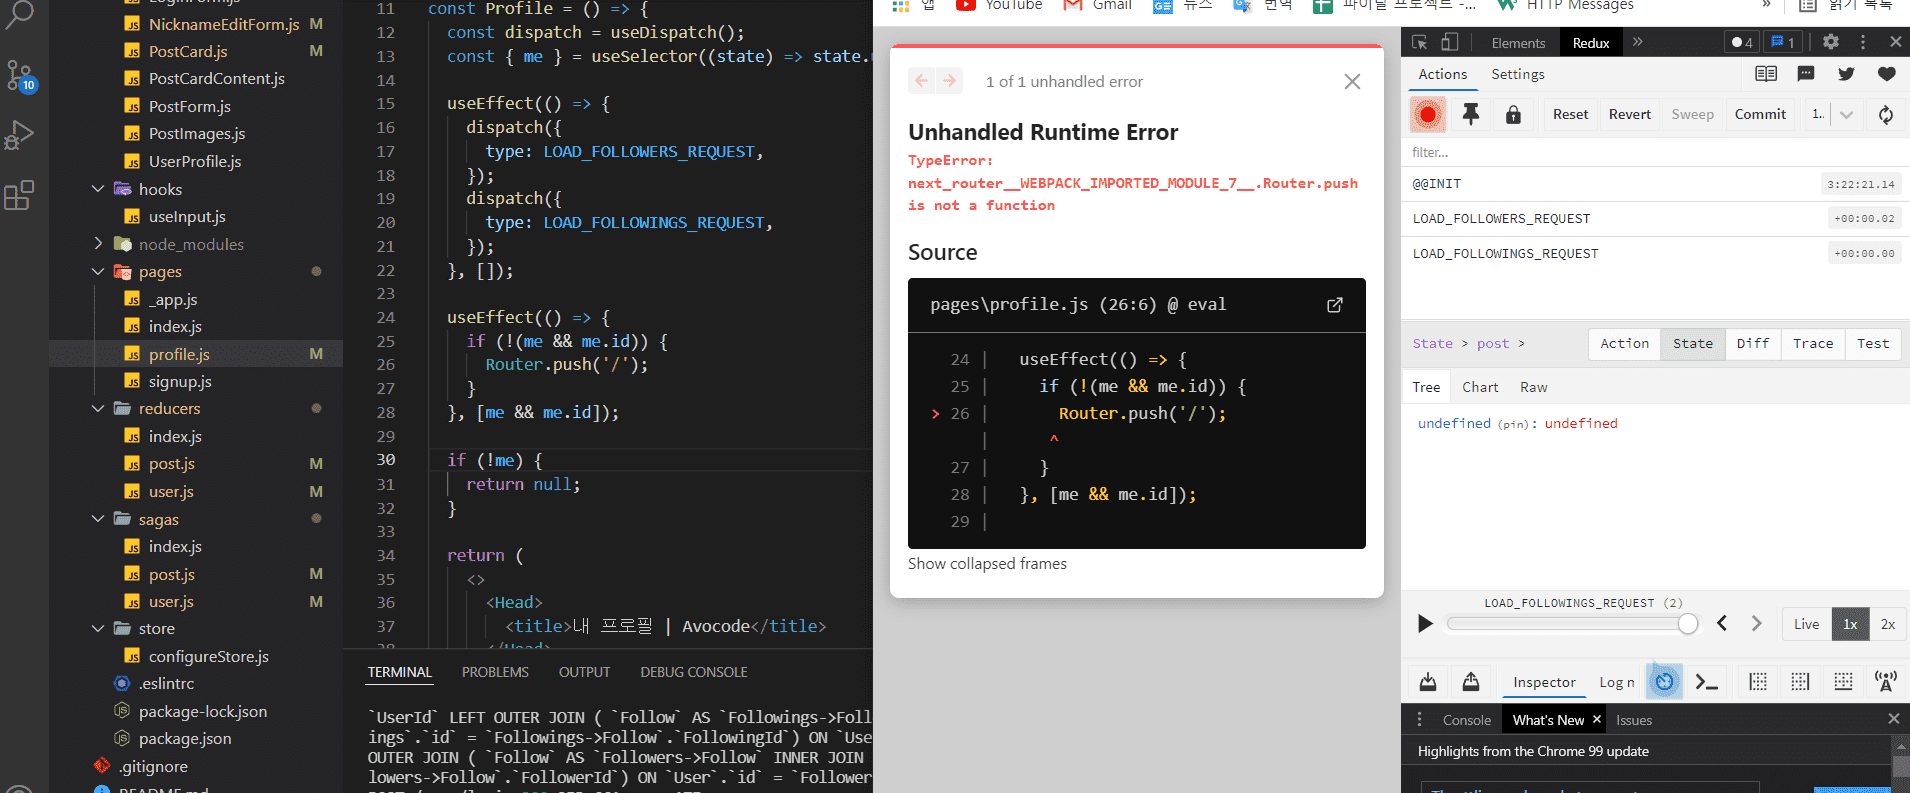
Task: Open the Settings tab in Redux DevTools
Action: pos(1518,74)
